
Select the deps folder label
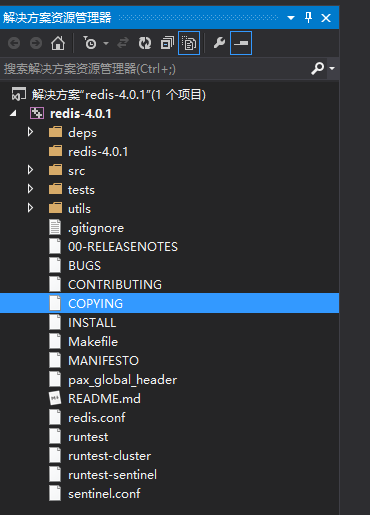tap(82, 133)
